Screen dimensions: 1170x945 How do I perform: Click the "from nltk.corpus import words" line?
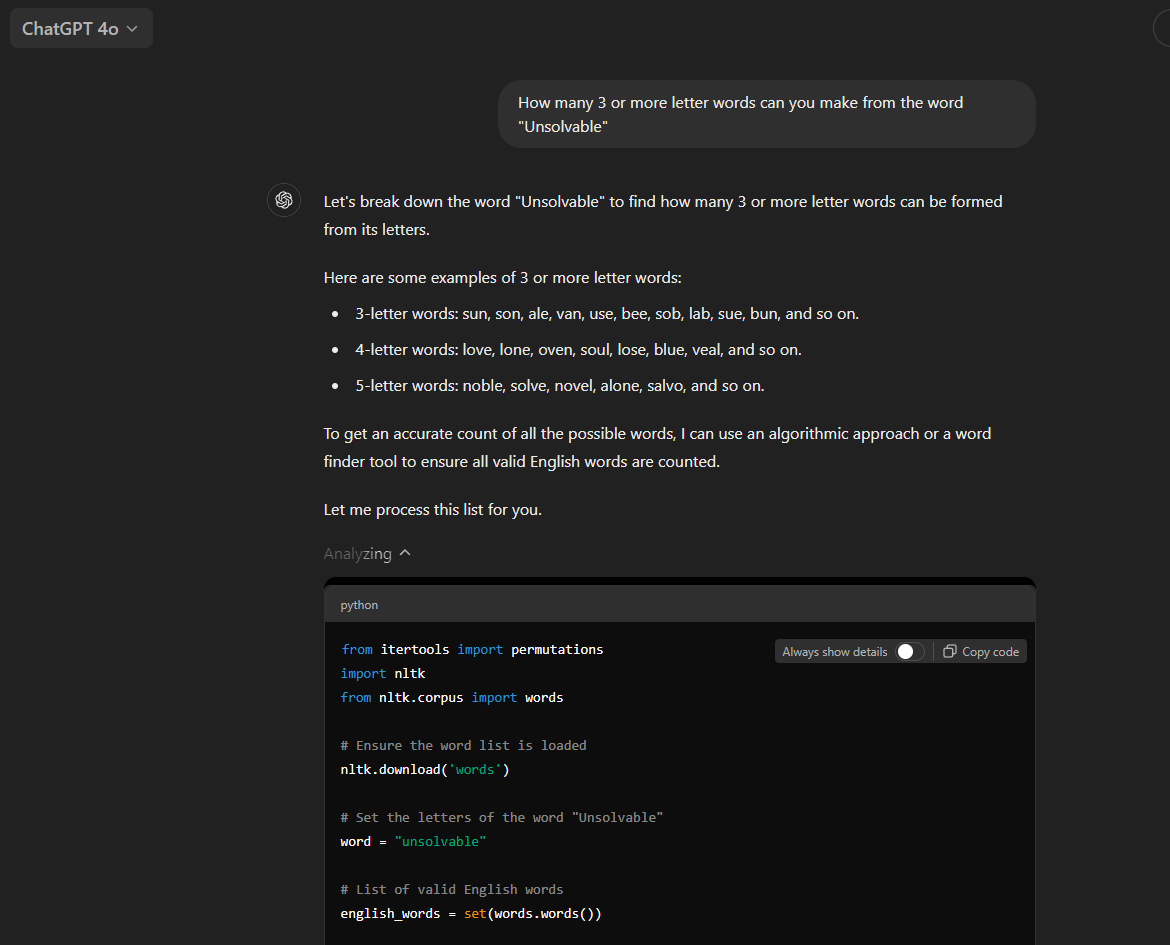tap(452, 697)
